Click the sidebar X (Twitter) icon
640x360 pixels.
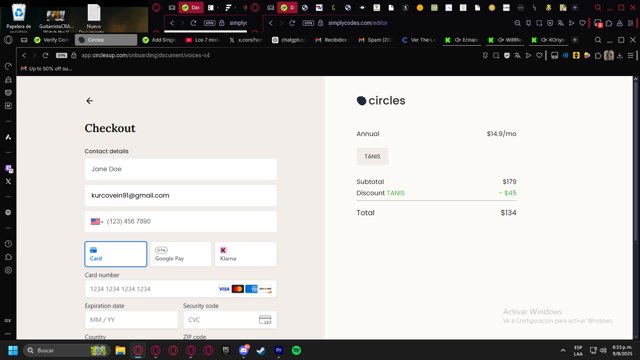point(8,182)
